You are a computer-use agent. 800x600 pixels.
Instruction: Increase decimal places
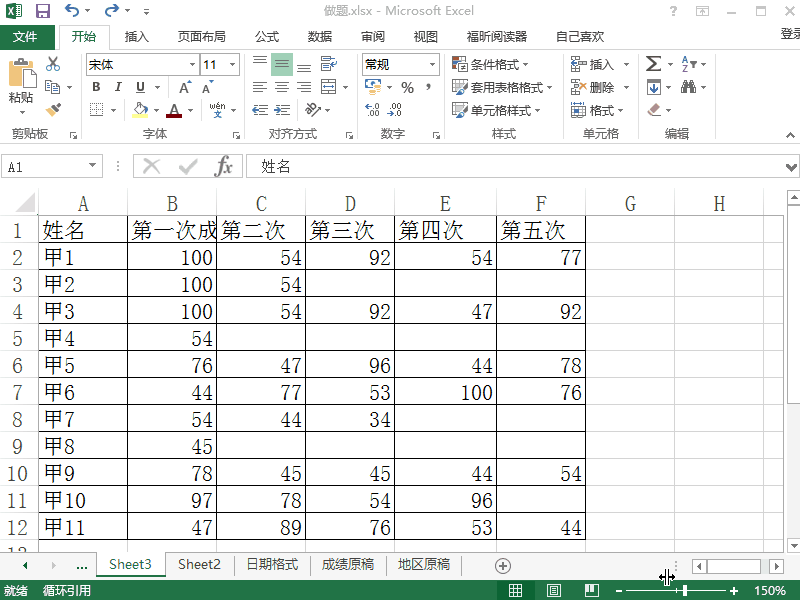(372, 110)
